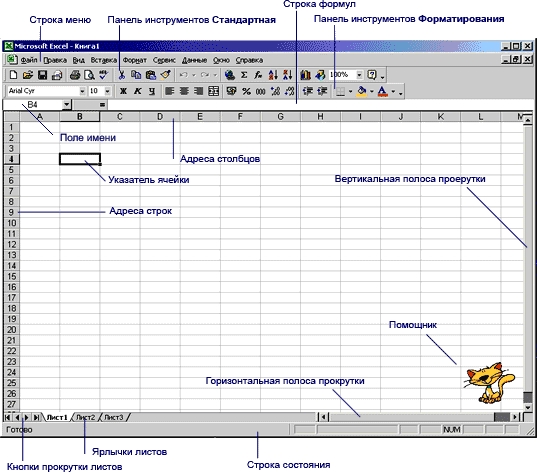Click the Copy icon
Image resolution: width=537 pixels, height=472 pixels.
[x=136, y=75]
